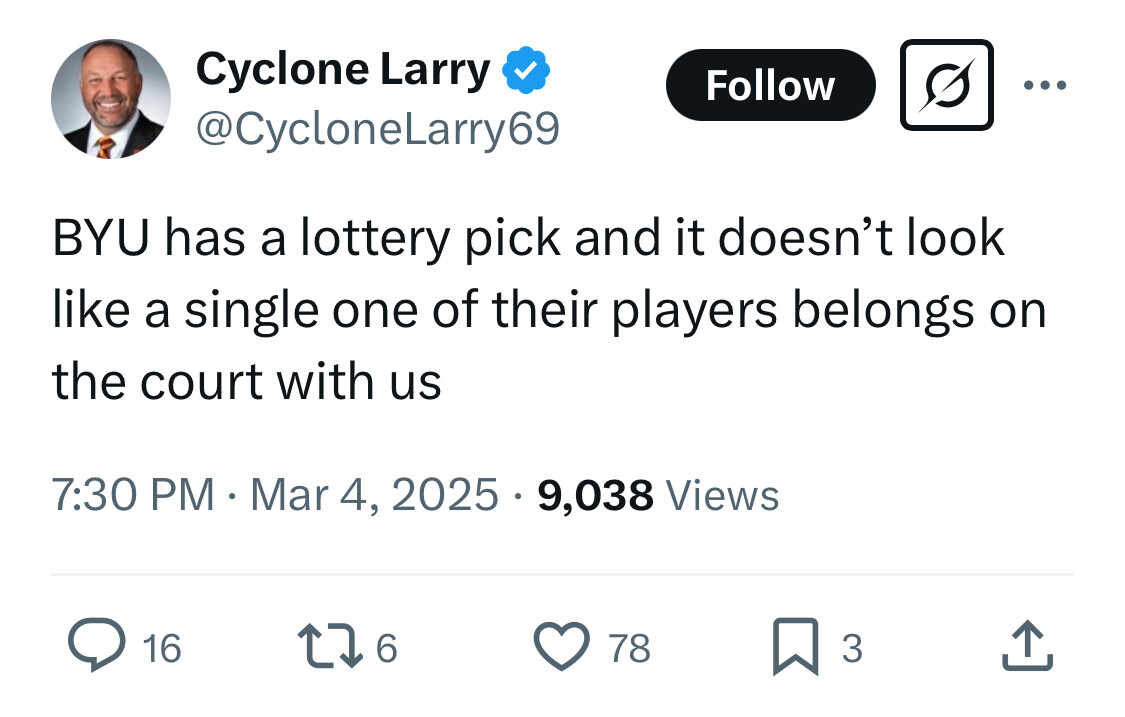Like the tweet with heart icon
1125x717 pixels.
564,647
